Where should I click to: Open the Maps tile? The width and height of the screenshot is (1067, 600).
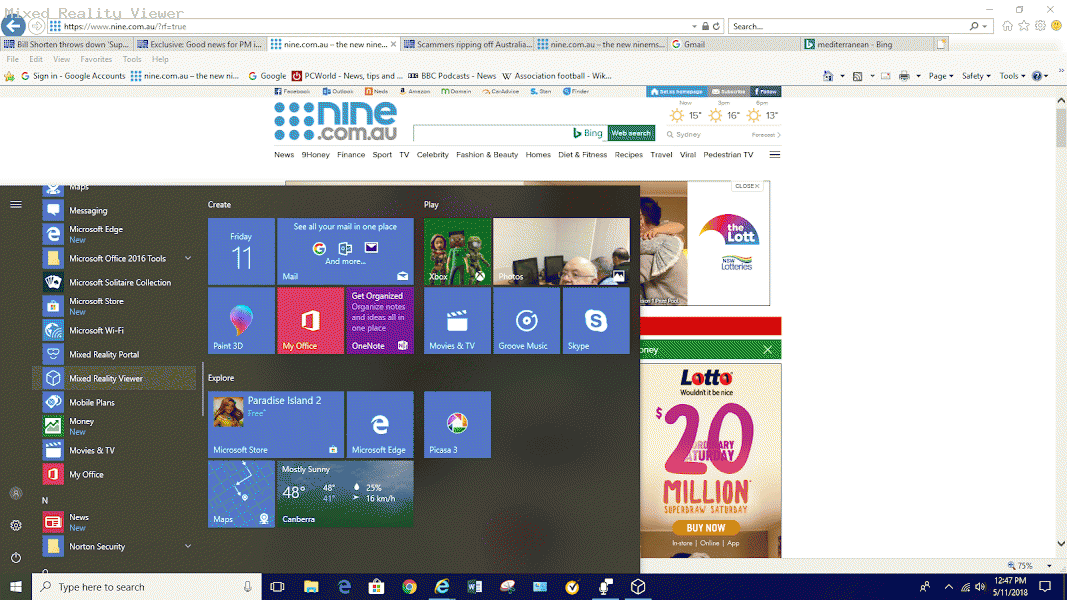click(242, 494)
